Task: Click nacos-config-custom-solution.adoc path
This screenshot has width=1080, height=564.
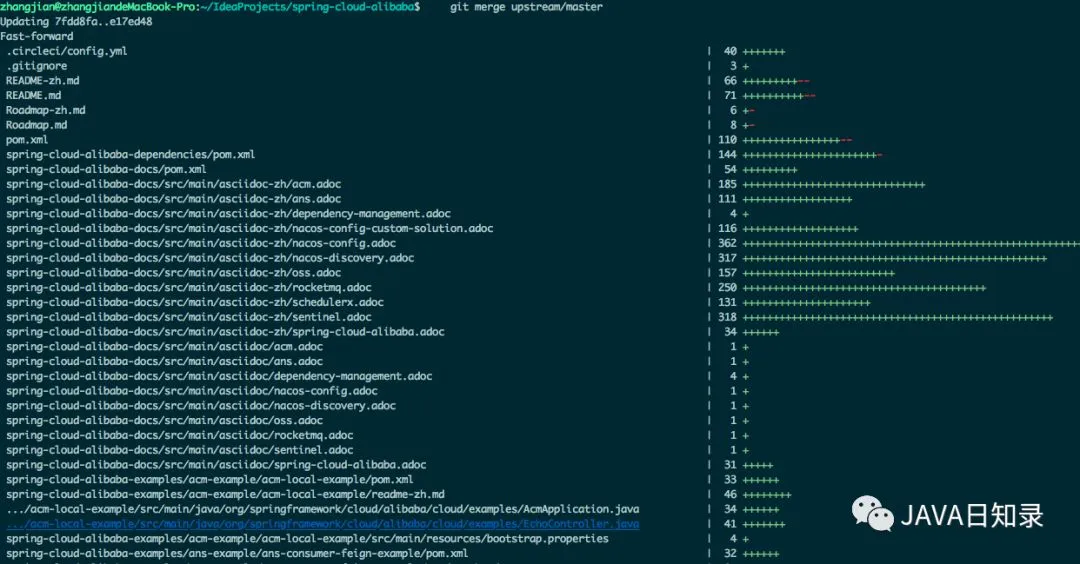Action: click(x=250, y=229)
